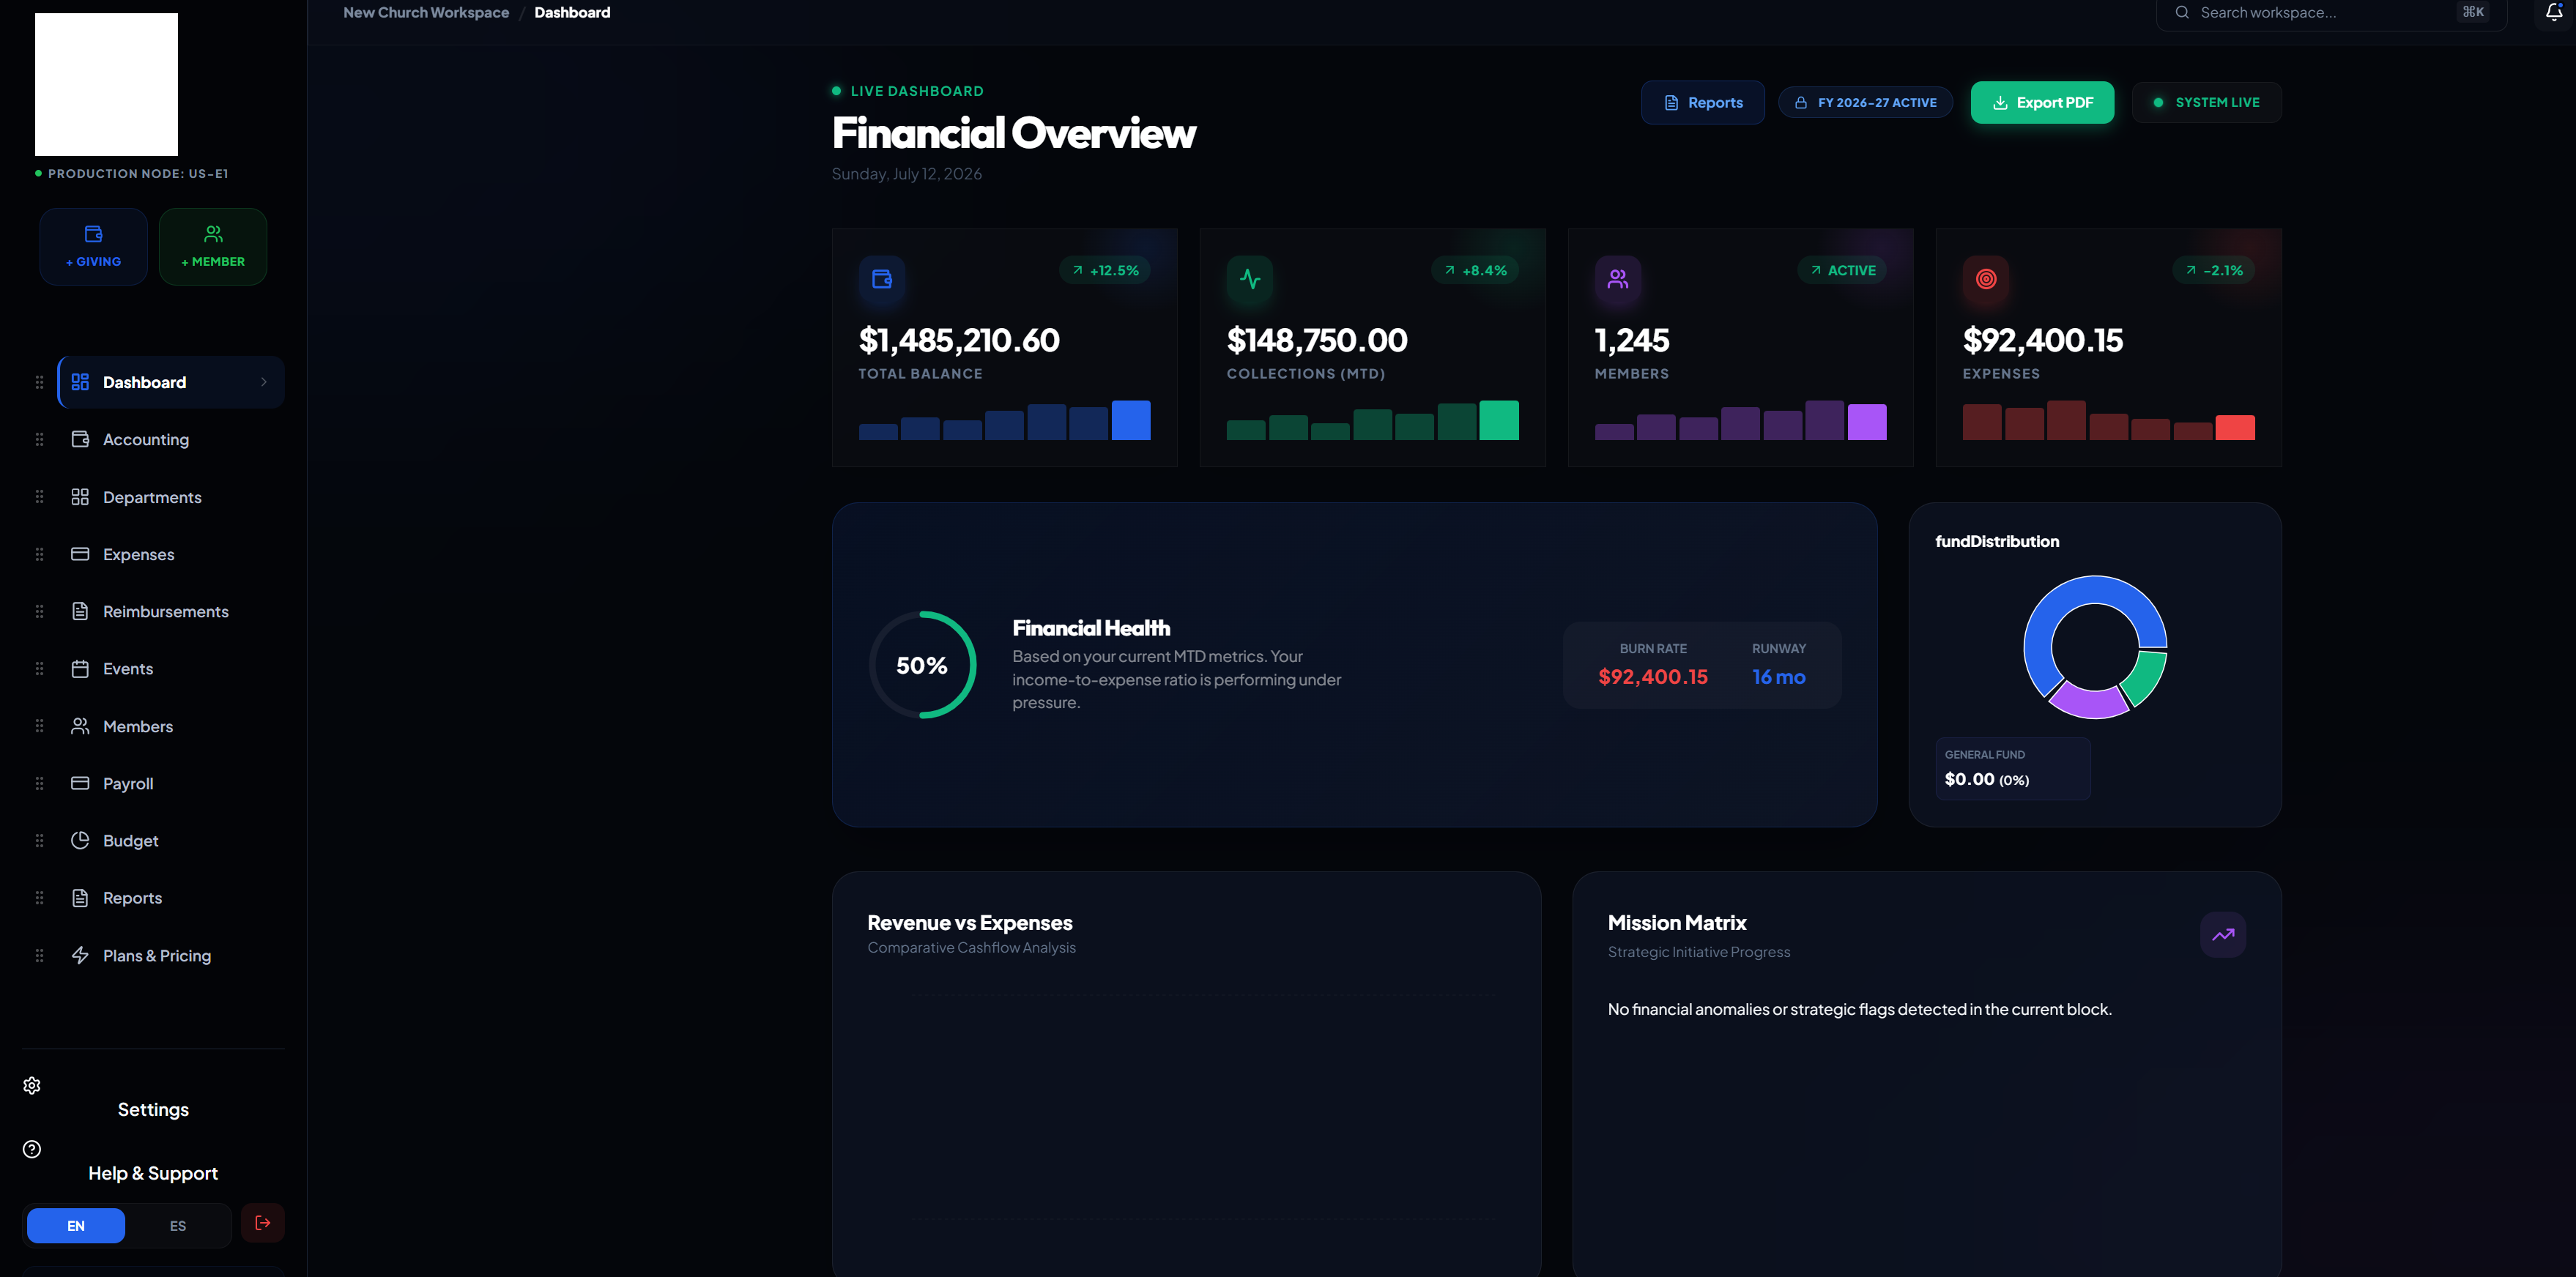Click the green segment of fund donut
This screenshot has height=1277, width=2576.
2147,678
